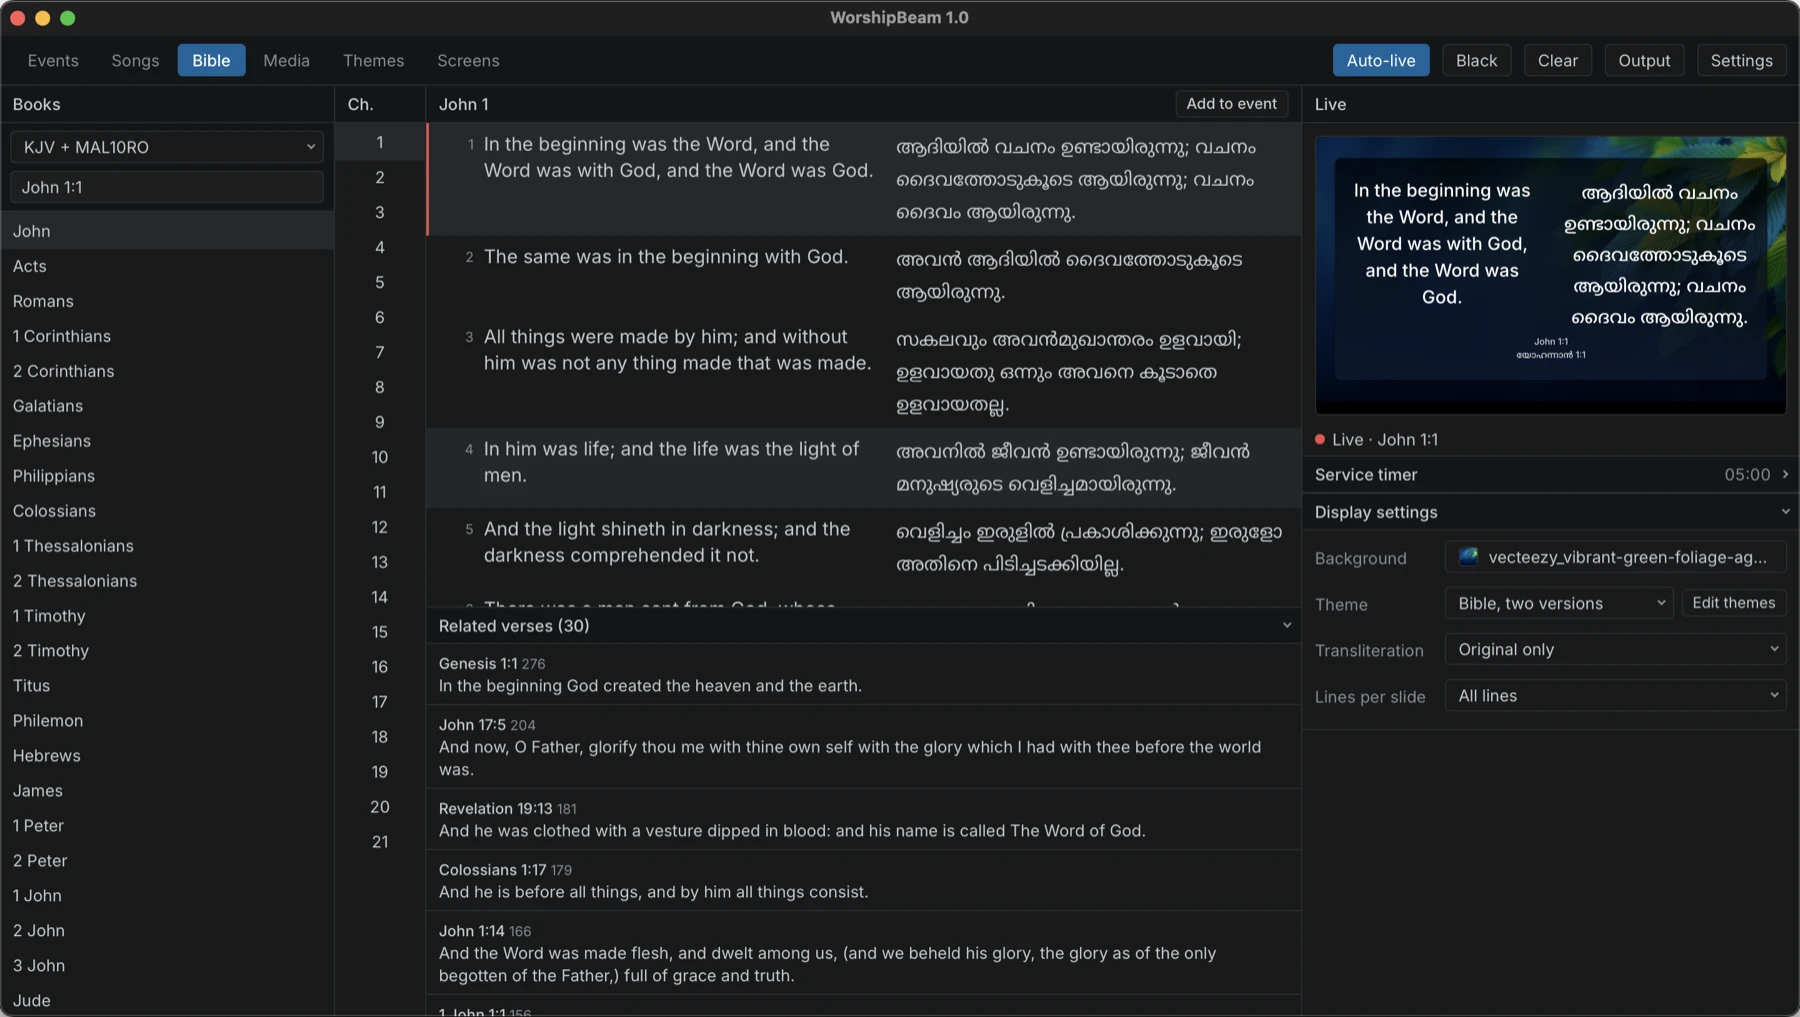The width and height of the screenshot is (1800, 1017).
Task: Toggle the Auto-live button
Action: pos(1380,60)
